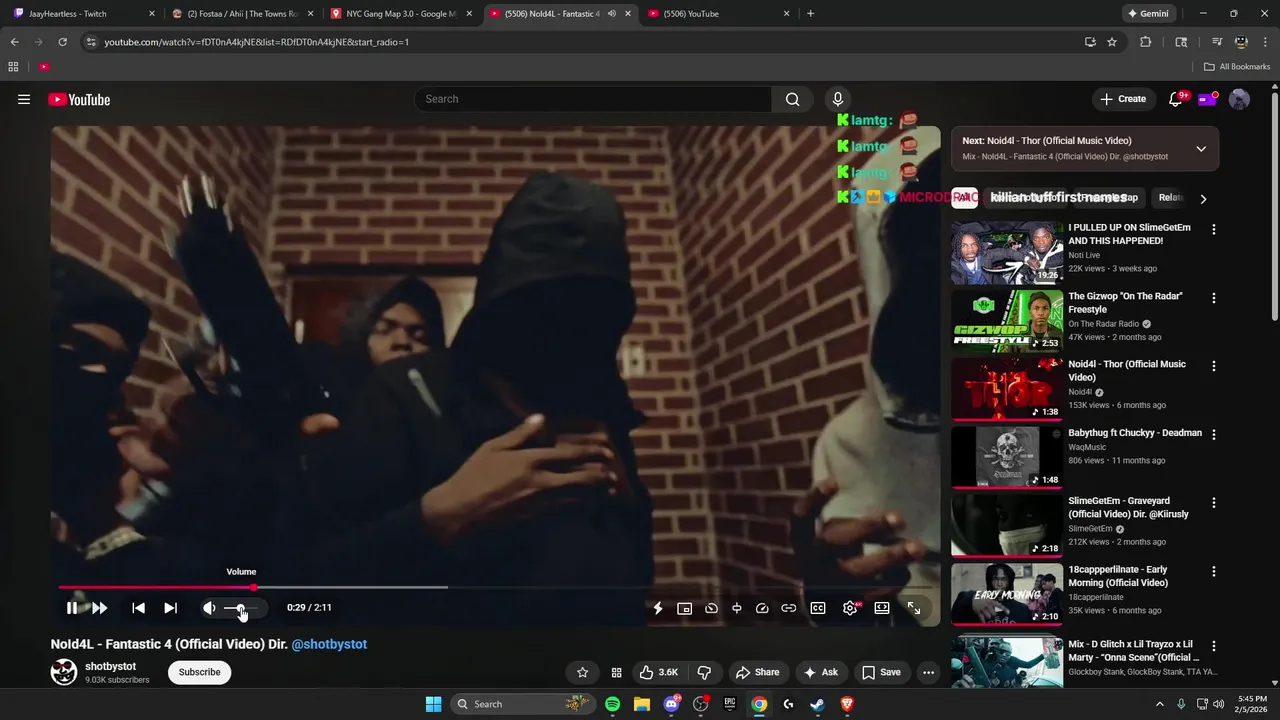Image resolution: width=1280 pixels, height=720 pixels.
Task: Open Discord from the taskbar
Action: tap(671, 704)
